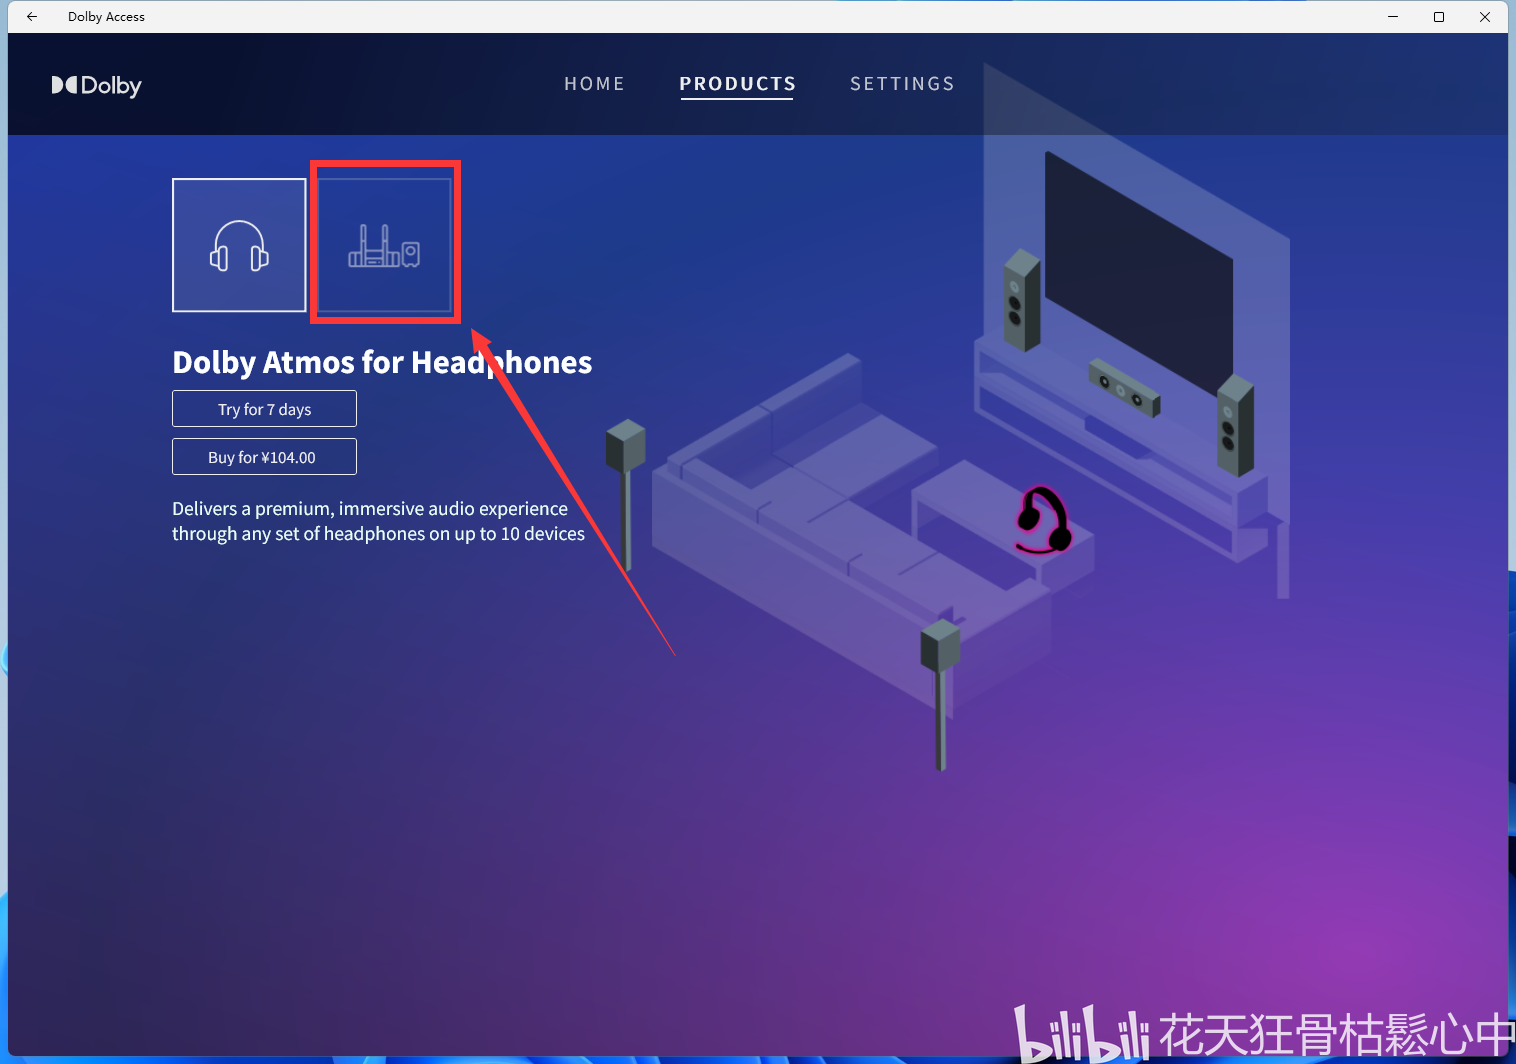
Task: Open the SETTINGS tab
Action: (x=902, y=84)
